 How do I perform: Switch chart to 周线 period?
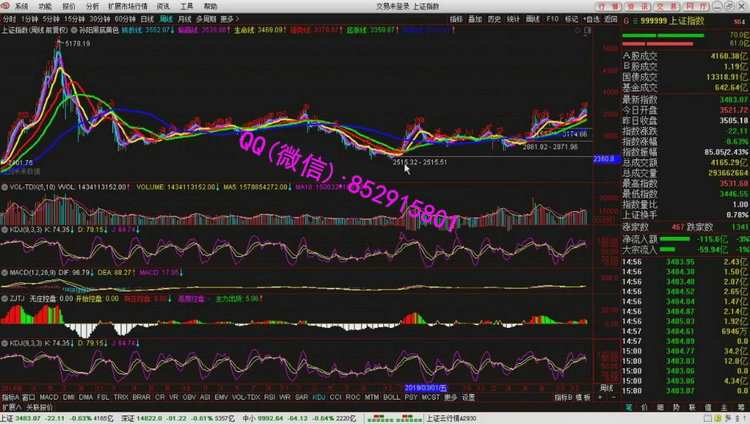(x=166, y=18)
